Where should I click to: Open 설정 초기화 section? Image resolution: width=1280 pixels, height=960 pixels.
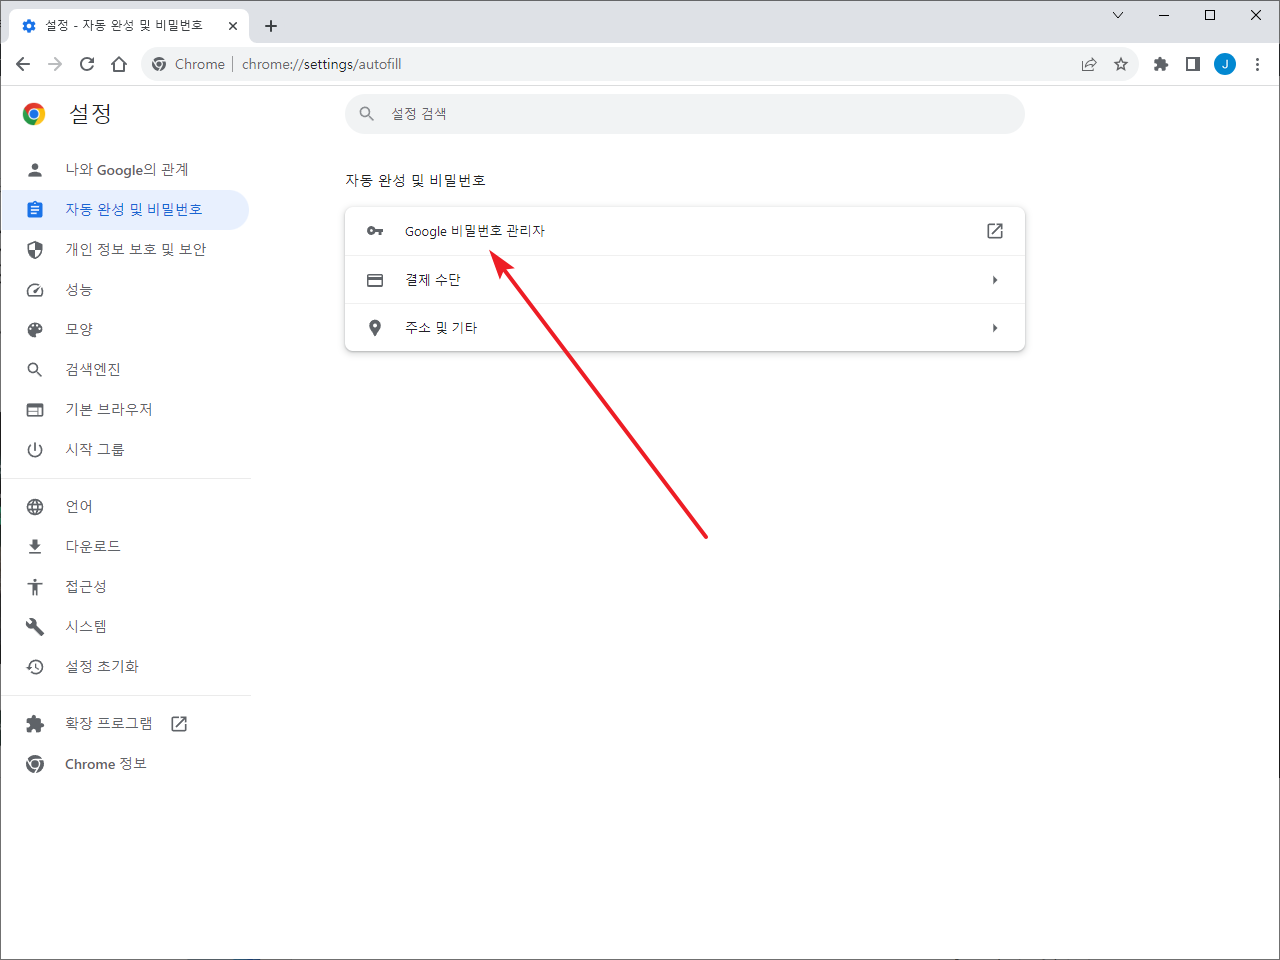pyautogui.click(x=125, y=667)
